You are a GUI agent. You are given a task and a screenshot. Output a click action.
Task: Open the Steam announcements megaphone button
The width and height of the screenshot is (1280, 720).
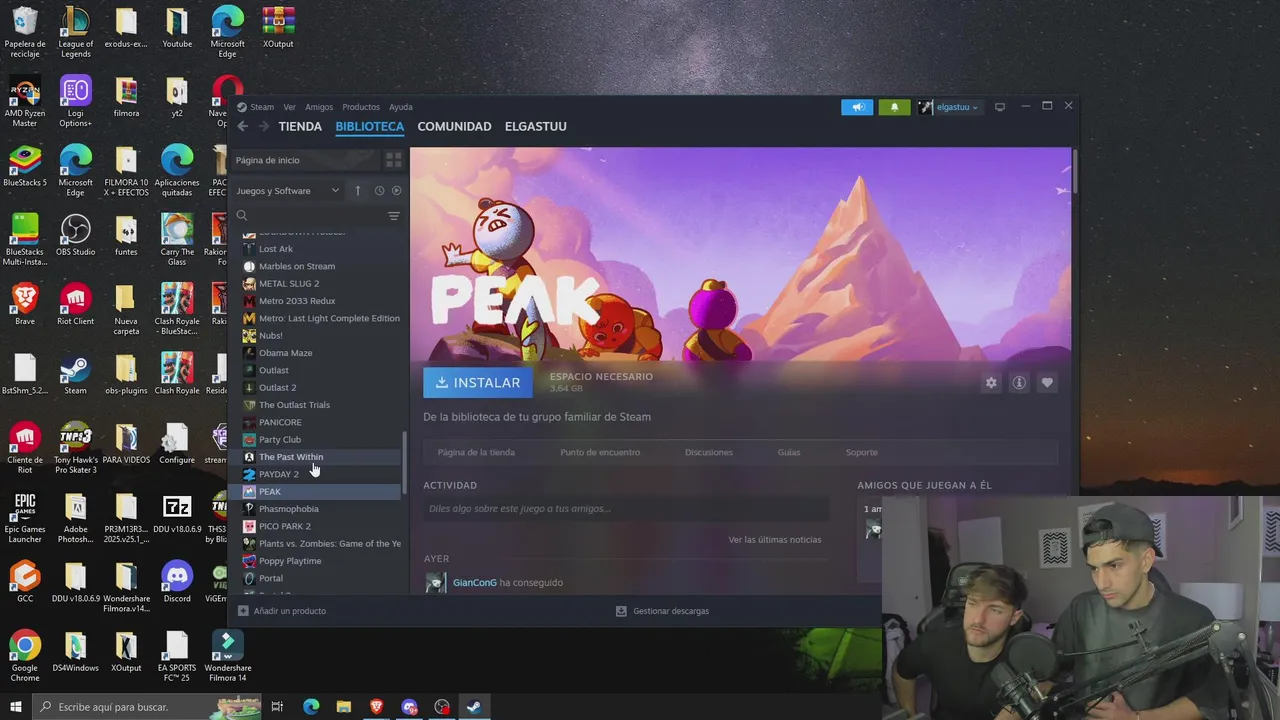[857, 107]
